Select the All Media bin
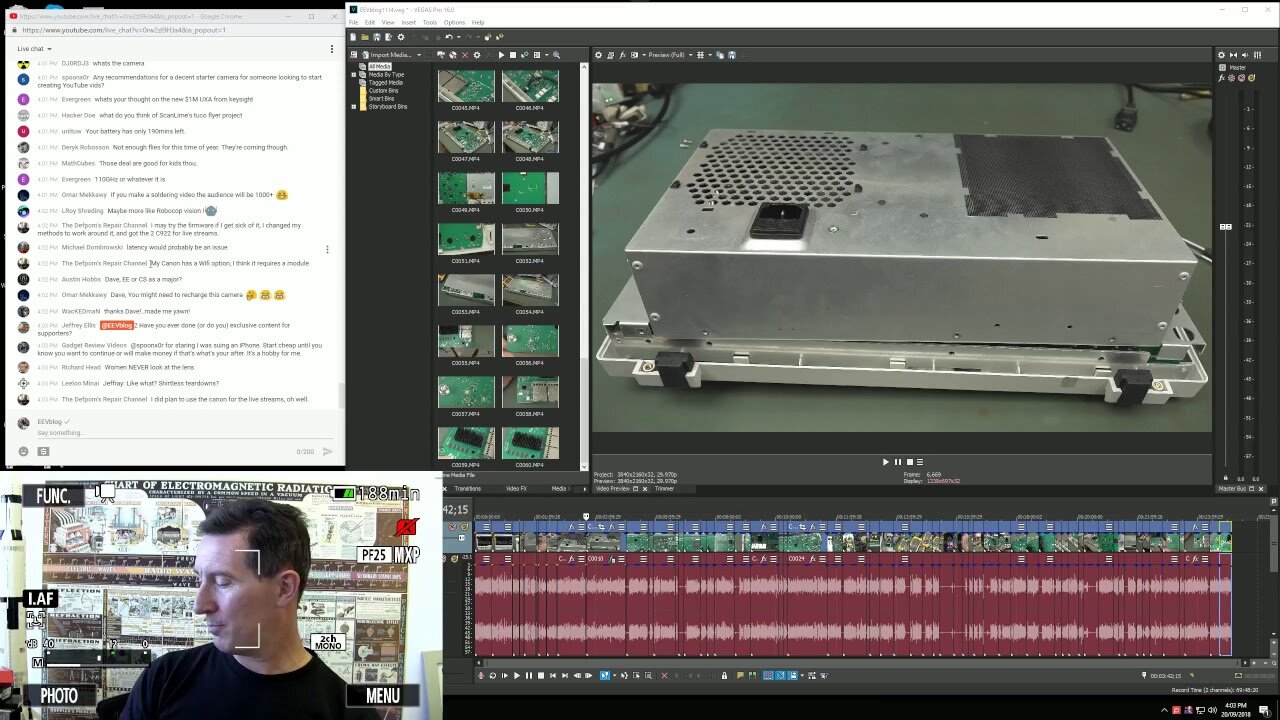Image resolution: width=1280 pixels, height=720 pixels. click(x=379, y=66)
